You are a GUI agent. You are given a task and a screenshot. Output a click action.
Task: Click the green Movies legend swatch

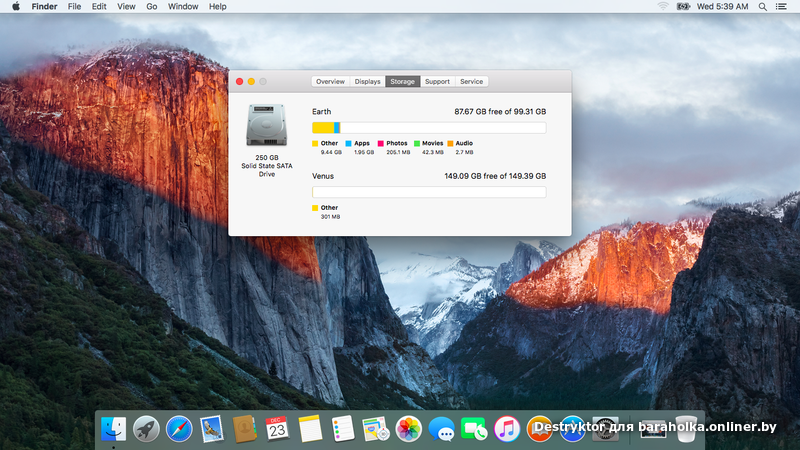click(x=417, y=143)
